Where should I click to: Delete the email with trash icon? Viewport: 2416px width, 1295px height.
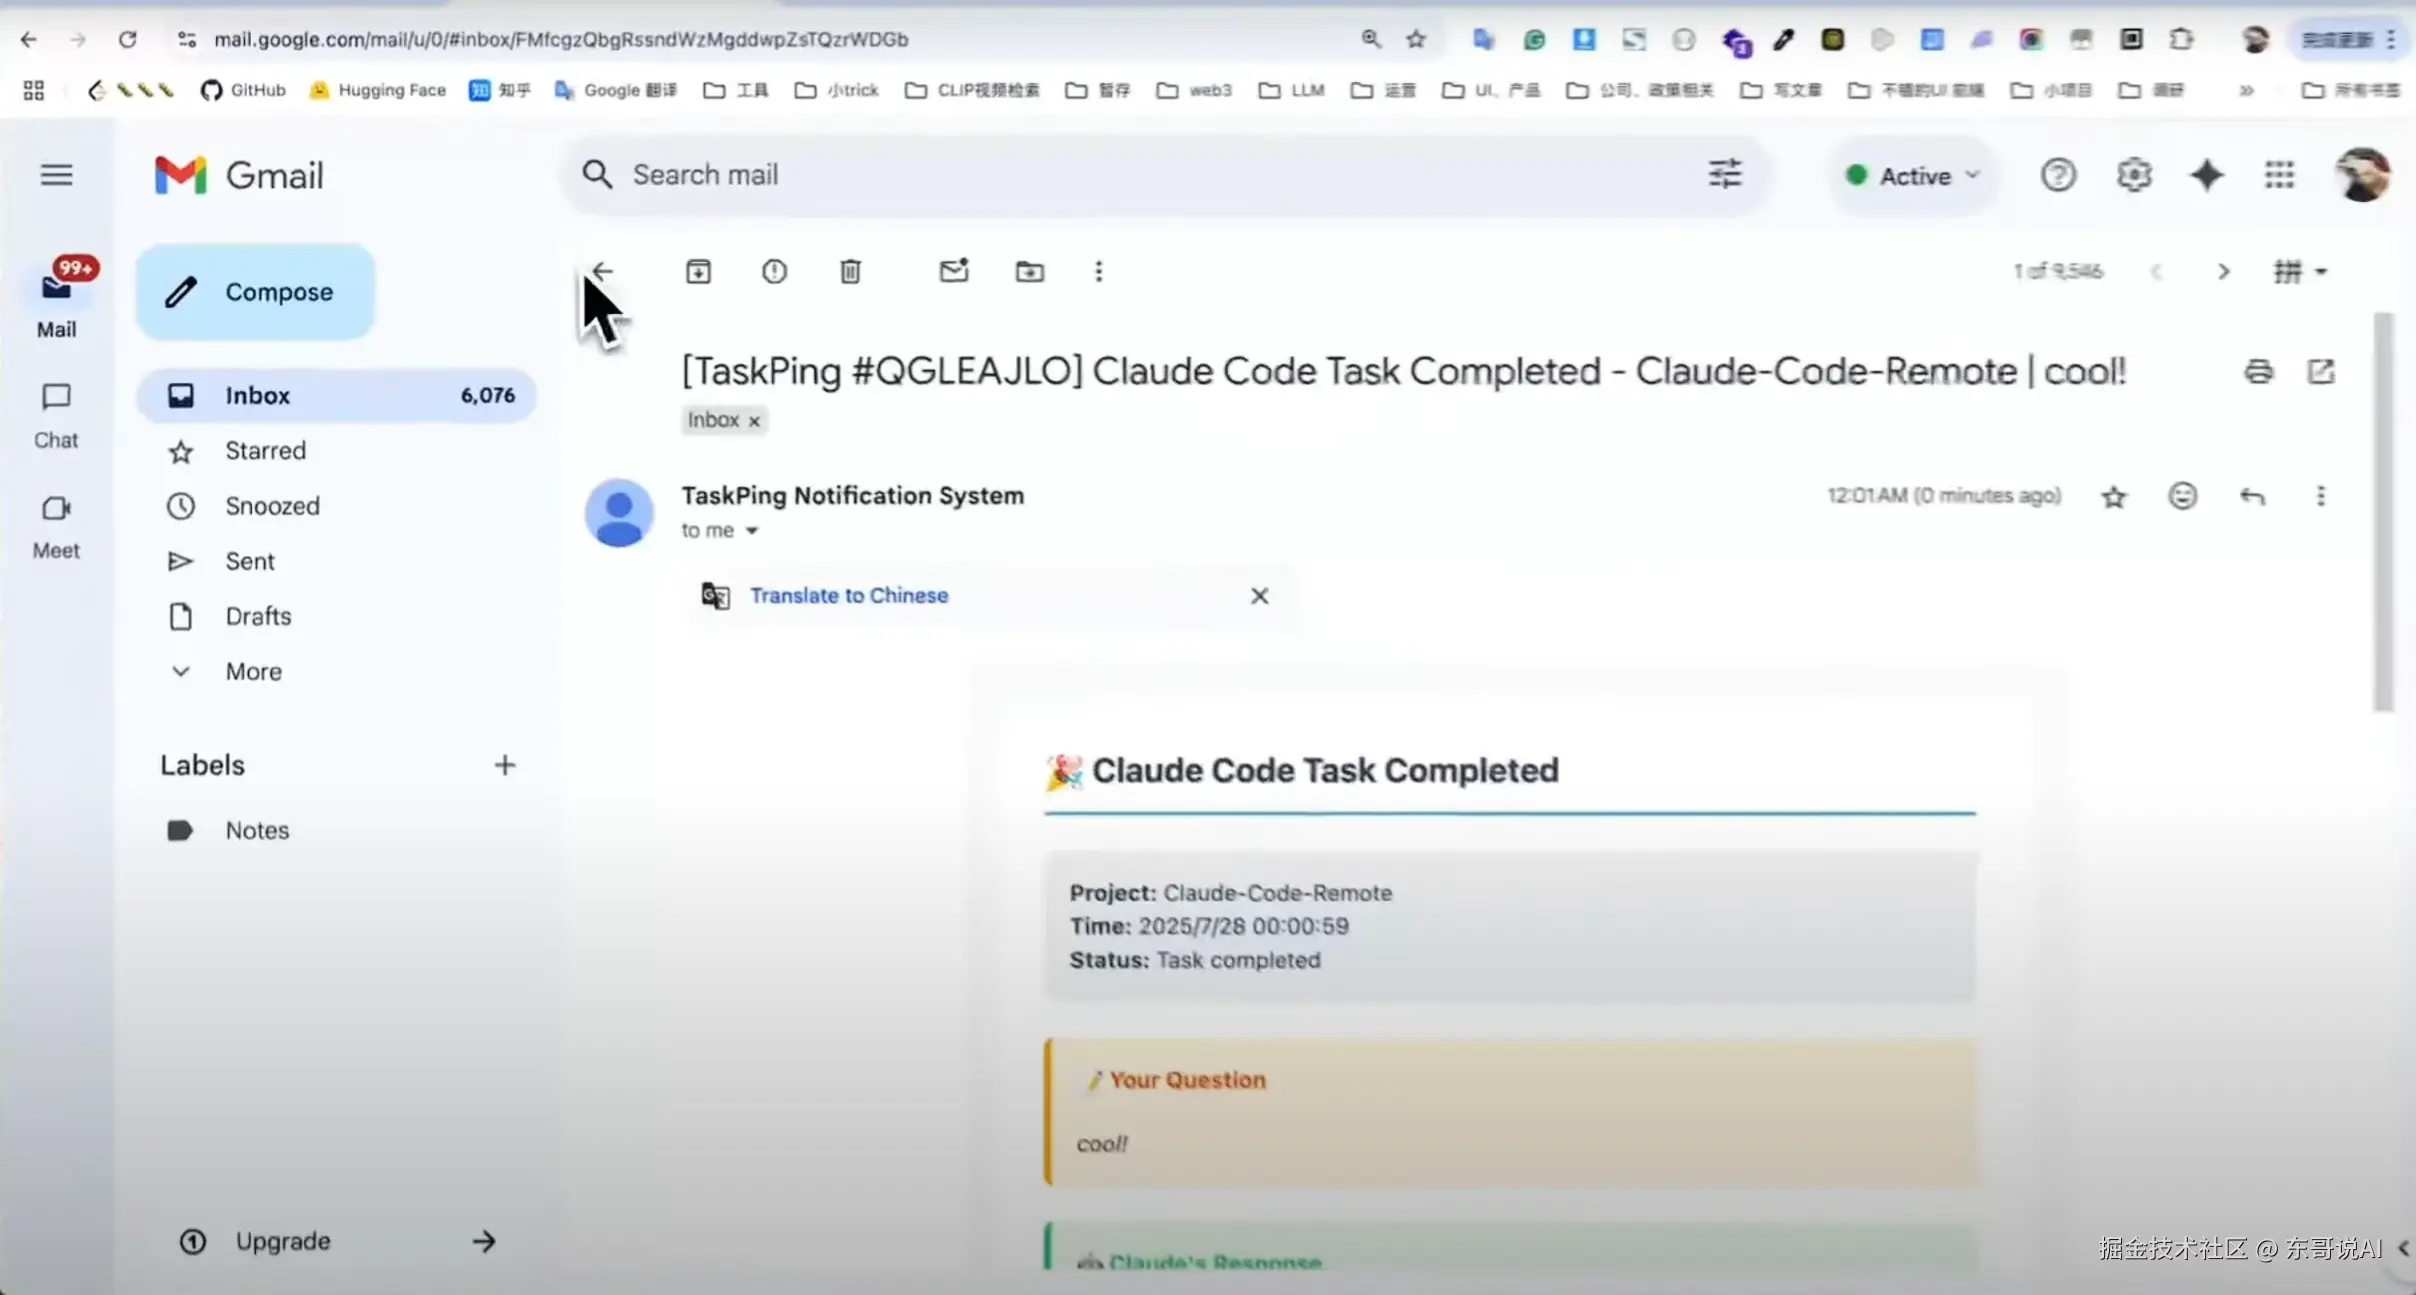850,271
